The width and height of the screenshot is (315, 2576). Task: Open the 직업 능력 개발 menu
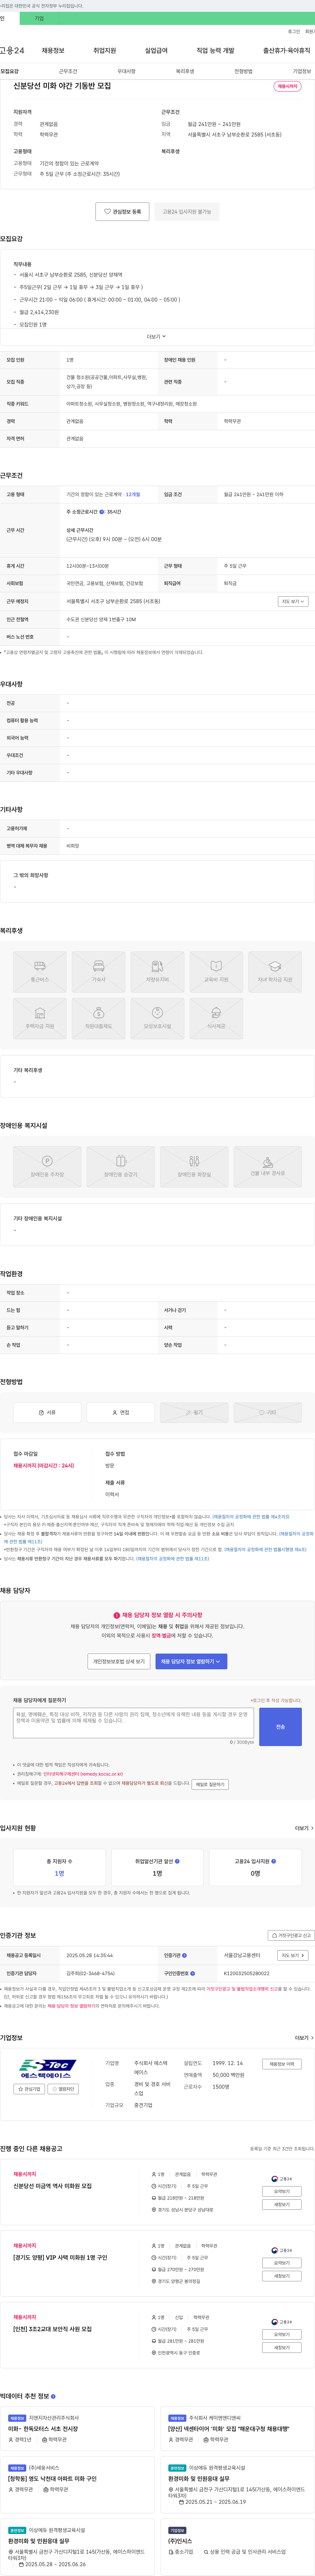pyautogui.click(x=215, y=50)
